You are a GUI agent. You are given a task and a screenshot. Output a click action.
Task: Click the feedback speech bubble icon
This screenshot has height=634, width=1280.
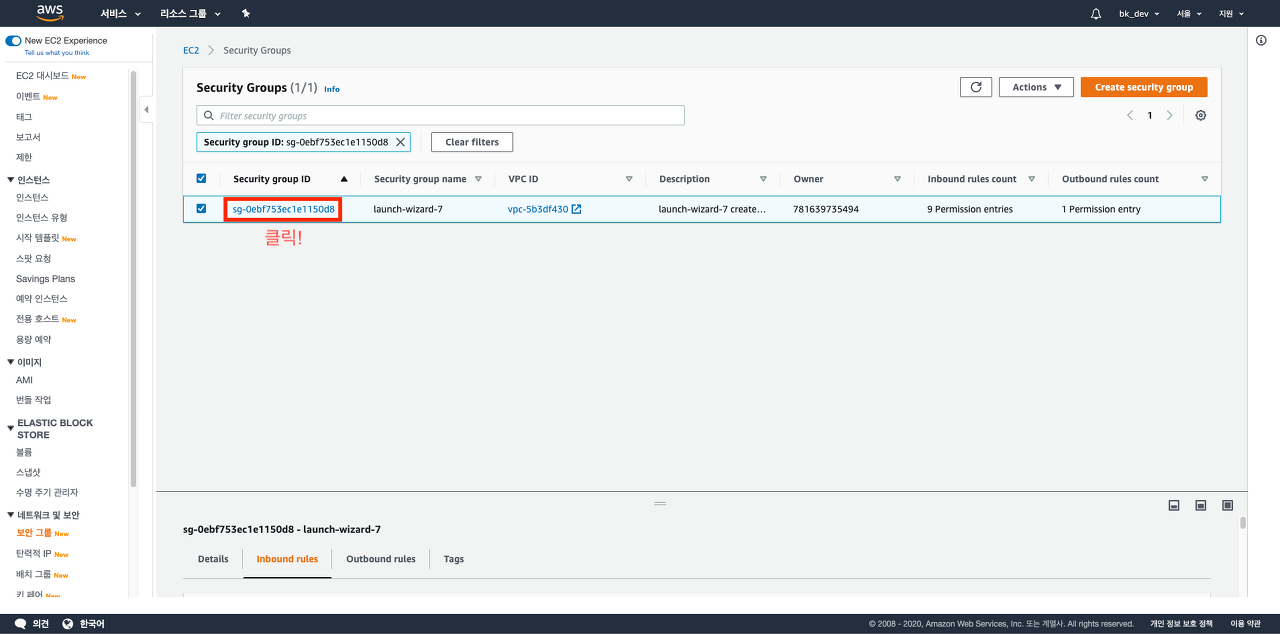(20, 623)
